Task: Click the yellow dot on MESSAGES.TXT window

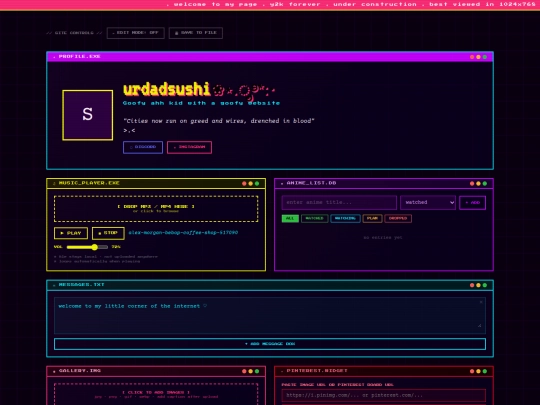Action: [478, 285]
